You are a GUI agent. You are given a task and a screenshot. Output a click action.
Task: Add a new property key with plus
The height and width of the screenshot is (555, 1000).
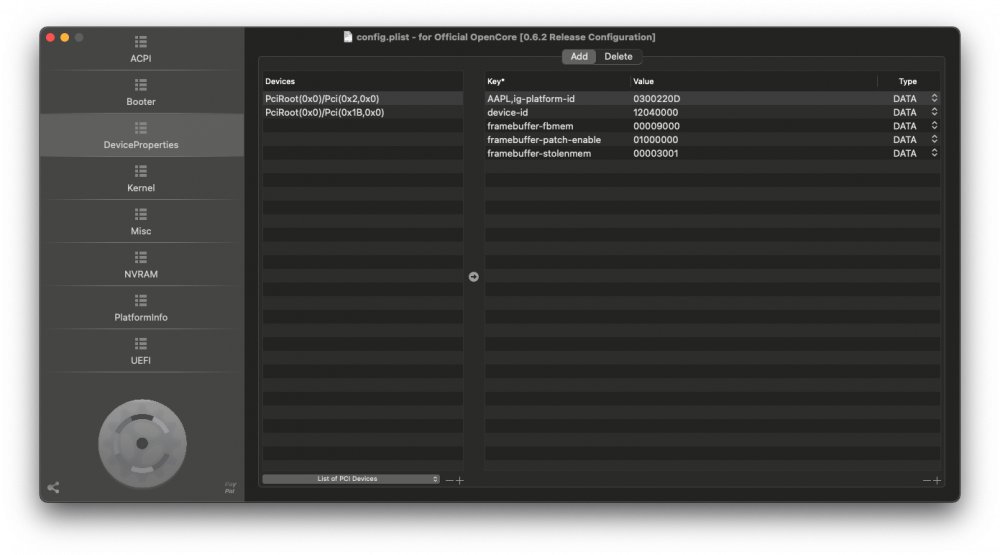937,480
